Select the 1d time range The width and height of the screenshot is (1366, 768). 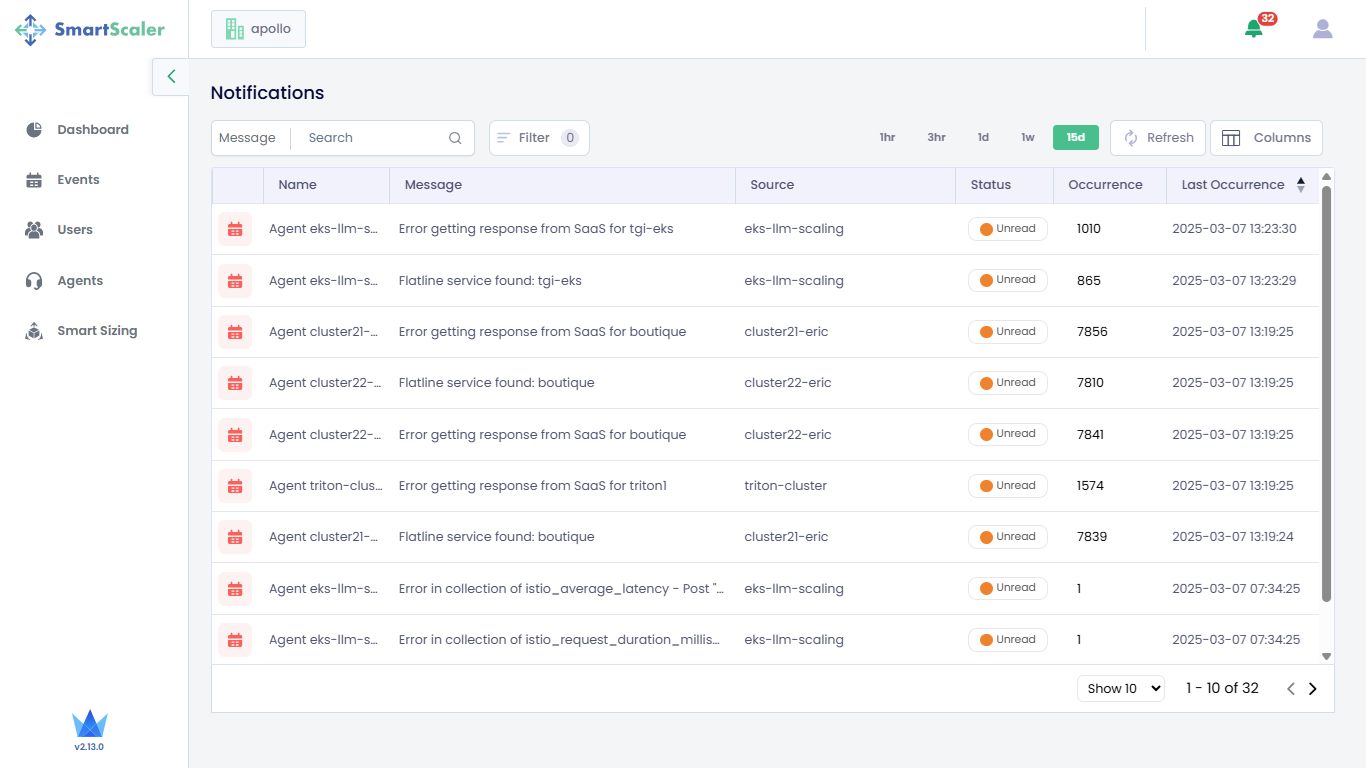pos(983,138)
